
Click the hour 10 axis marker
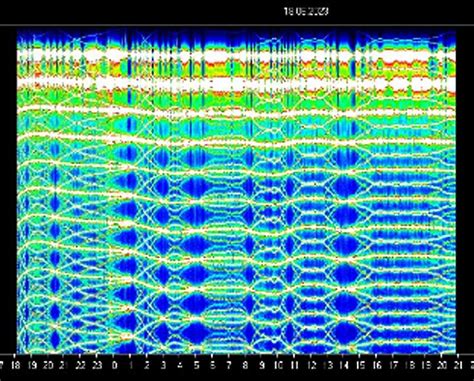click(278, 366)
